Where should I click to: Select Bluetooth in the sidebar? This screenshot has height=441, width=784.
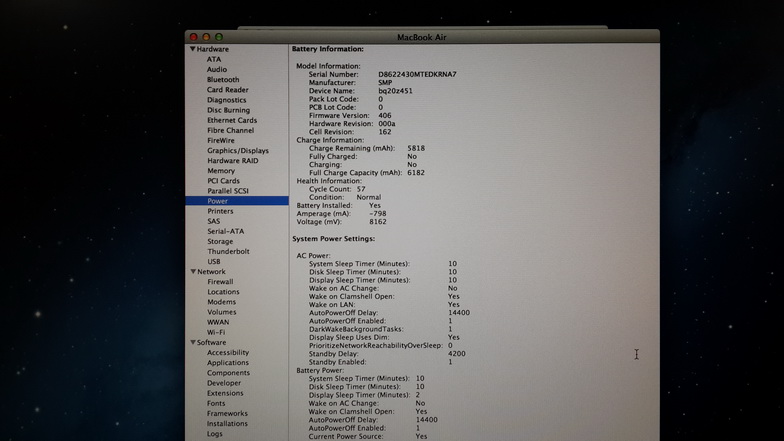point(223,80)
